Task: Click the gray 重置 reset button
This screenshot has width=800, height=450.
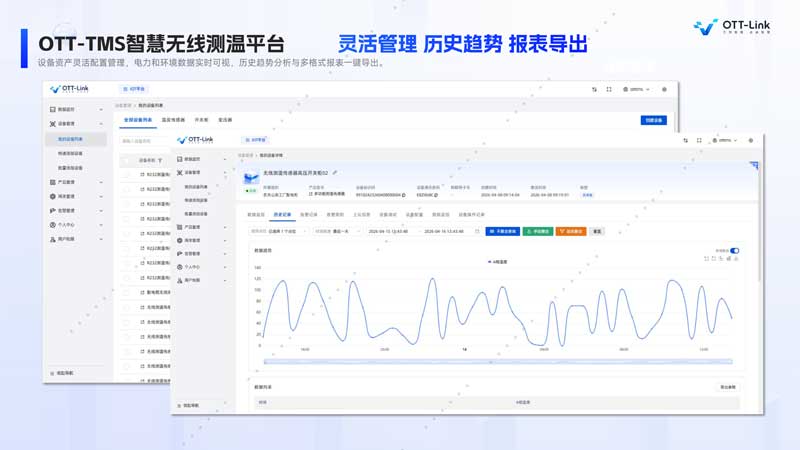Action: [x=597, y=231]
